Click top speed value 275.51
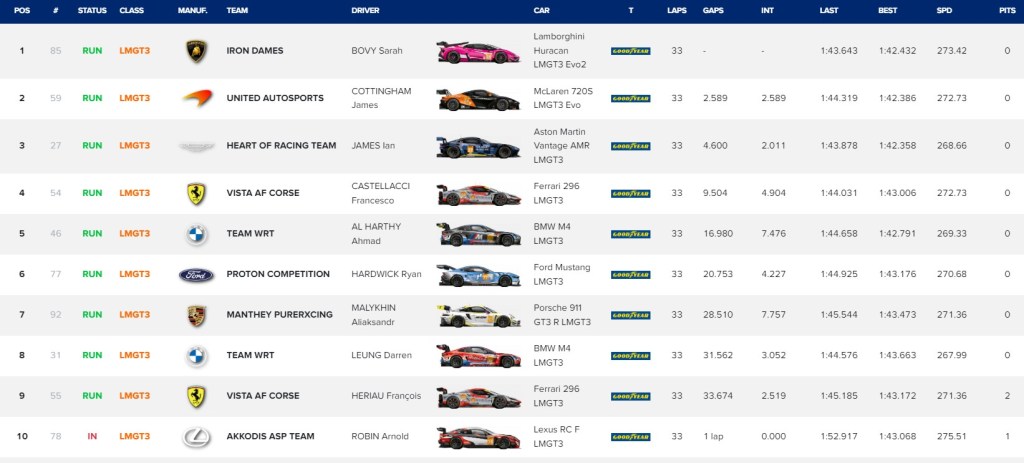Image resolution: width=1024 pixels, height=463 pixels. tap(952, 436)
